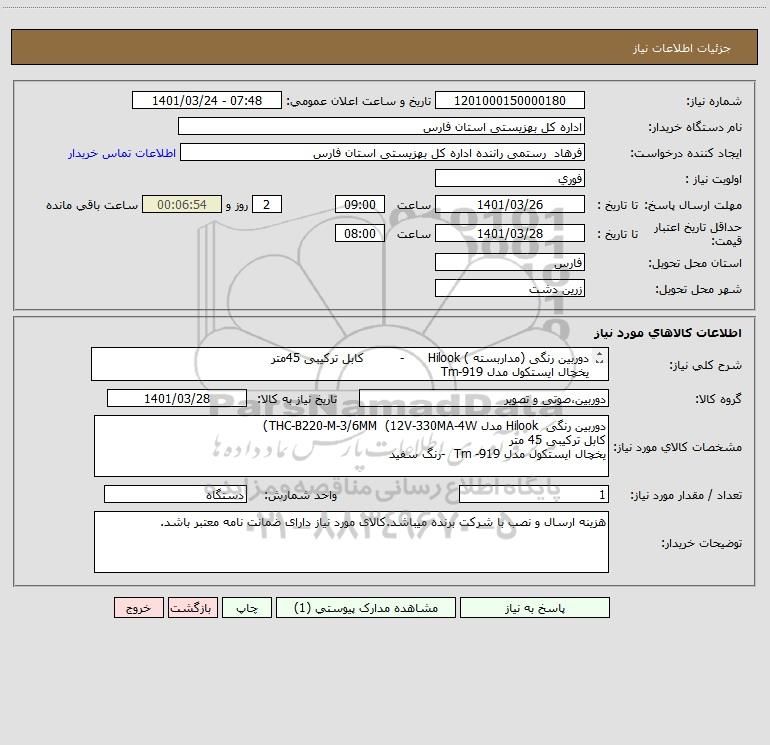This screenshot has height=745, width=770.
Task: Click the response deadline date 1401/03/26
Action: (x=510, y=204)
